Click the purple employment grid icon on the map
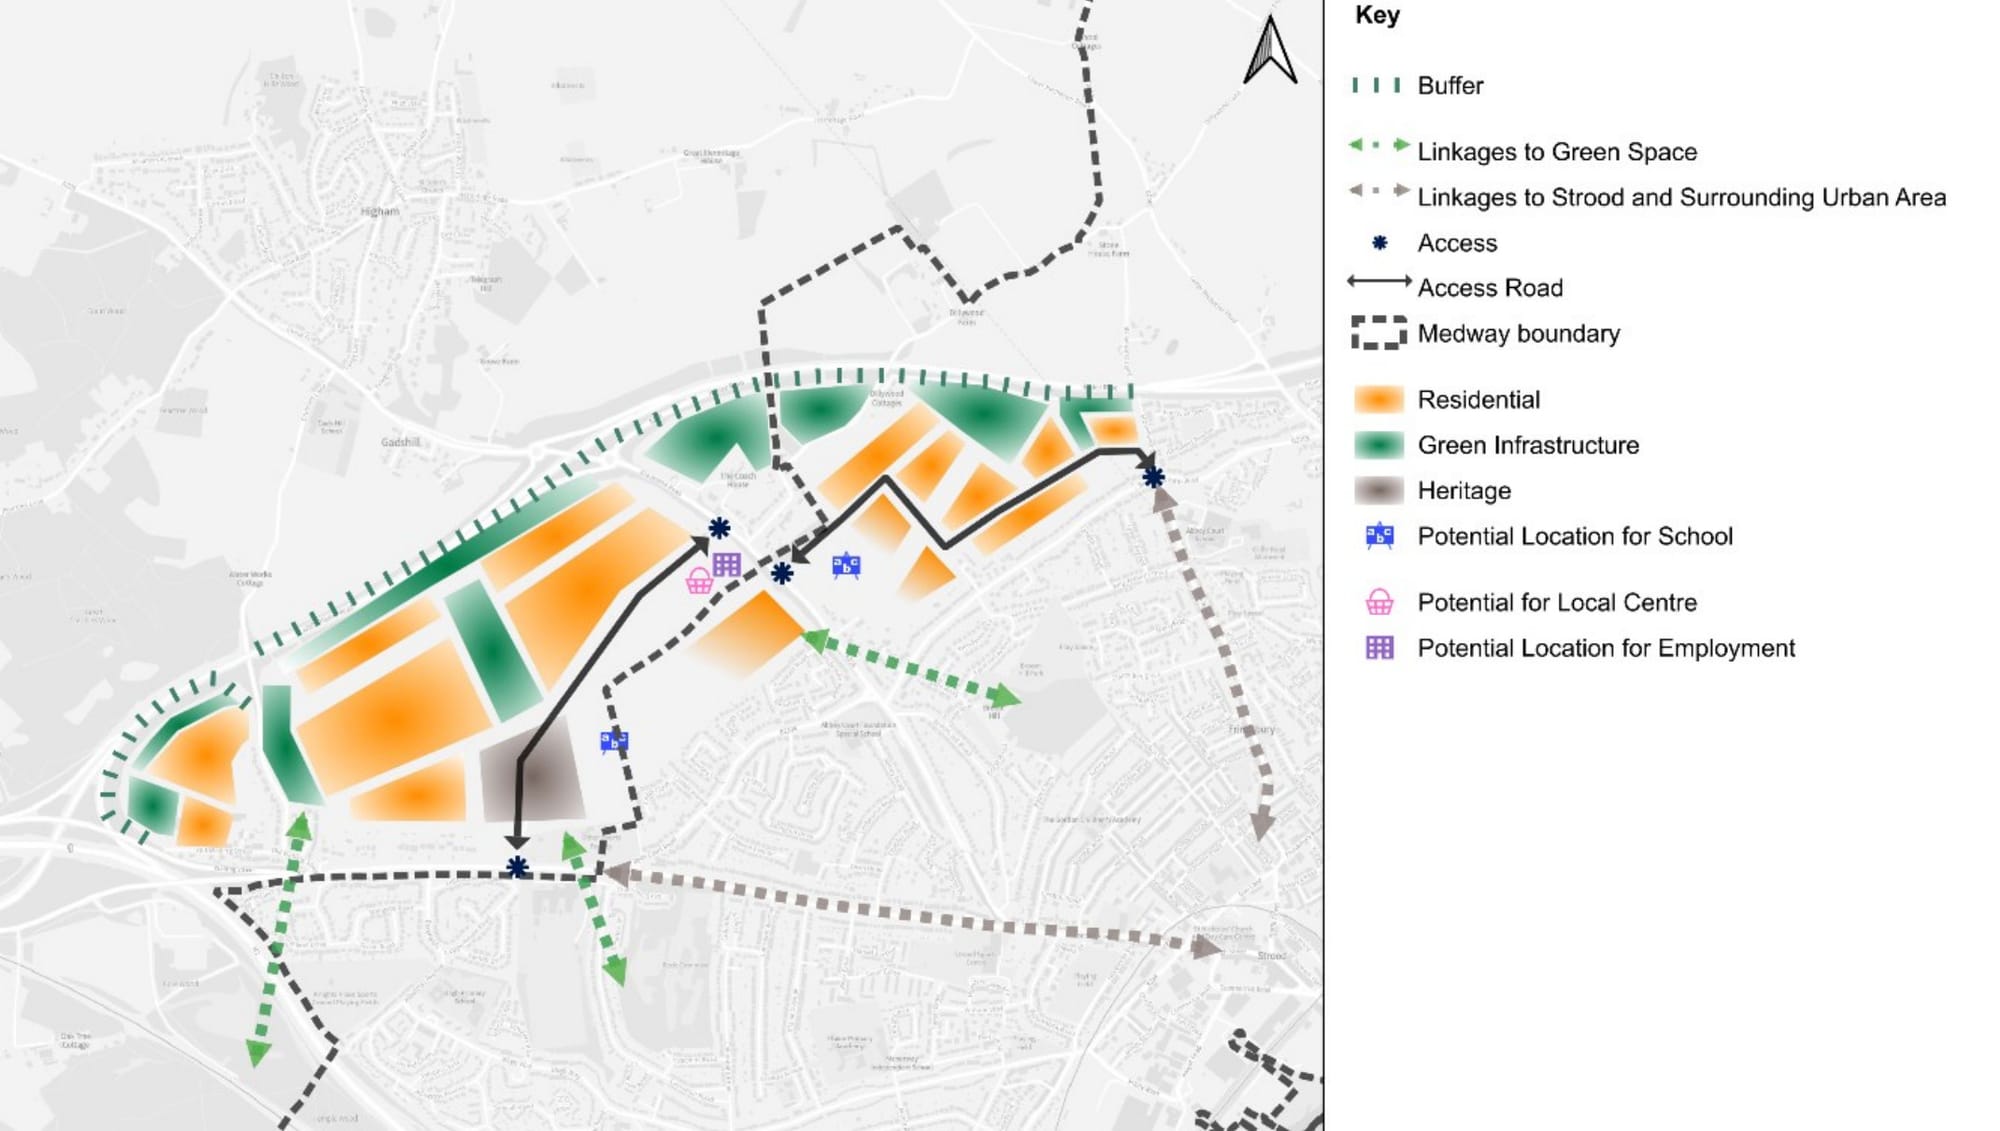Screen dimensions: 2000x1131 click(x=727, y=564)
